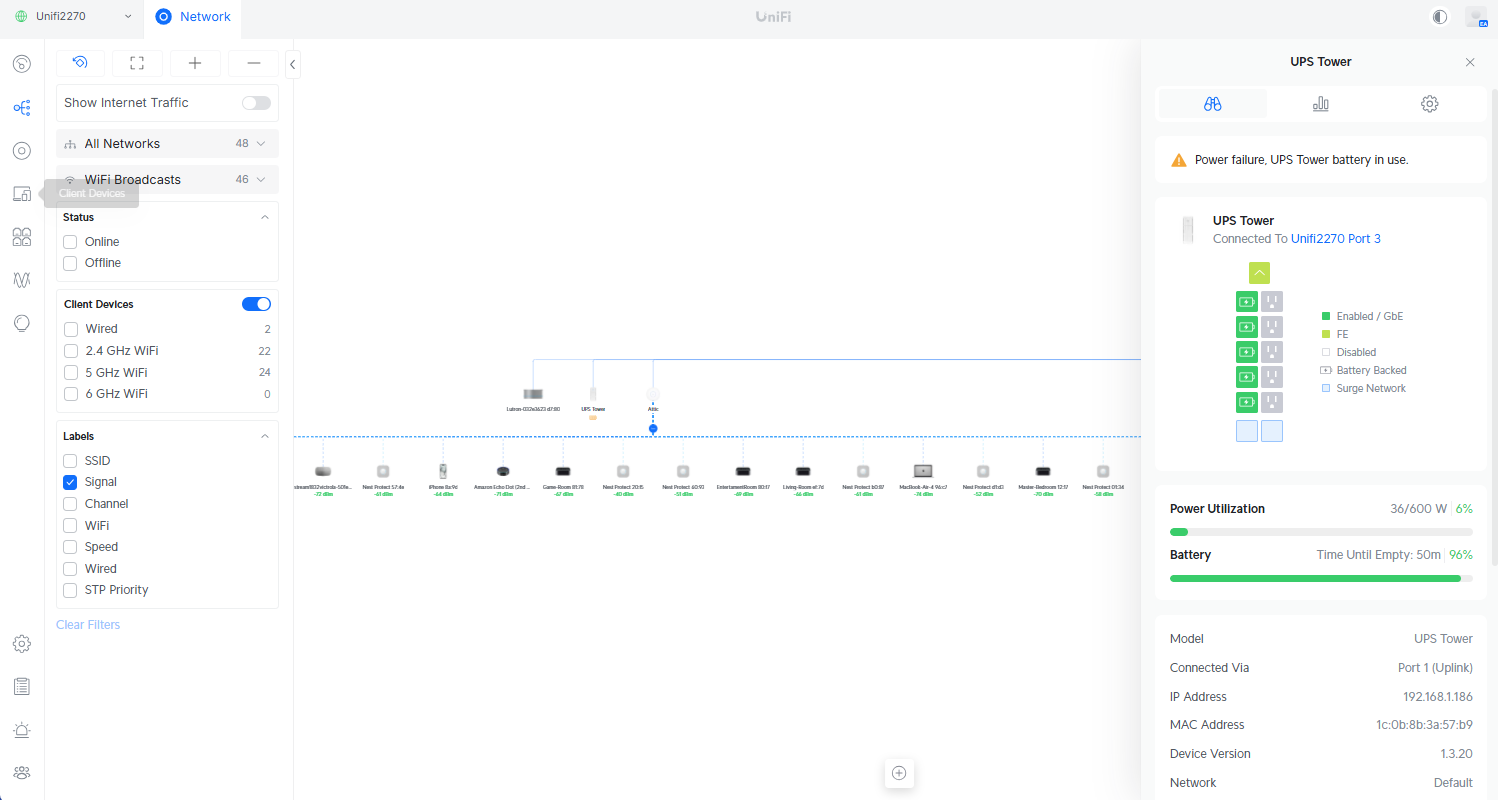
Task: Follow the Unifi2270 Port 3 link
Action: [x=1335, y=239]
